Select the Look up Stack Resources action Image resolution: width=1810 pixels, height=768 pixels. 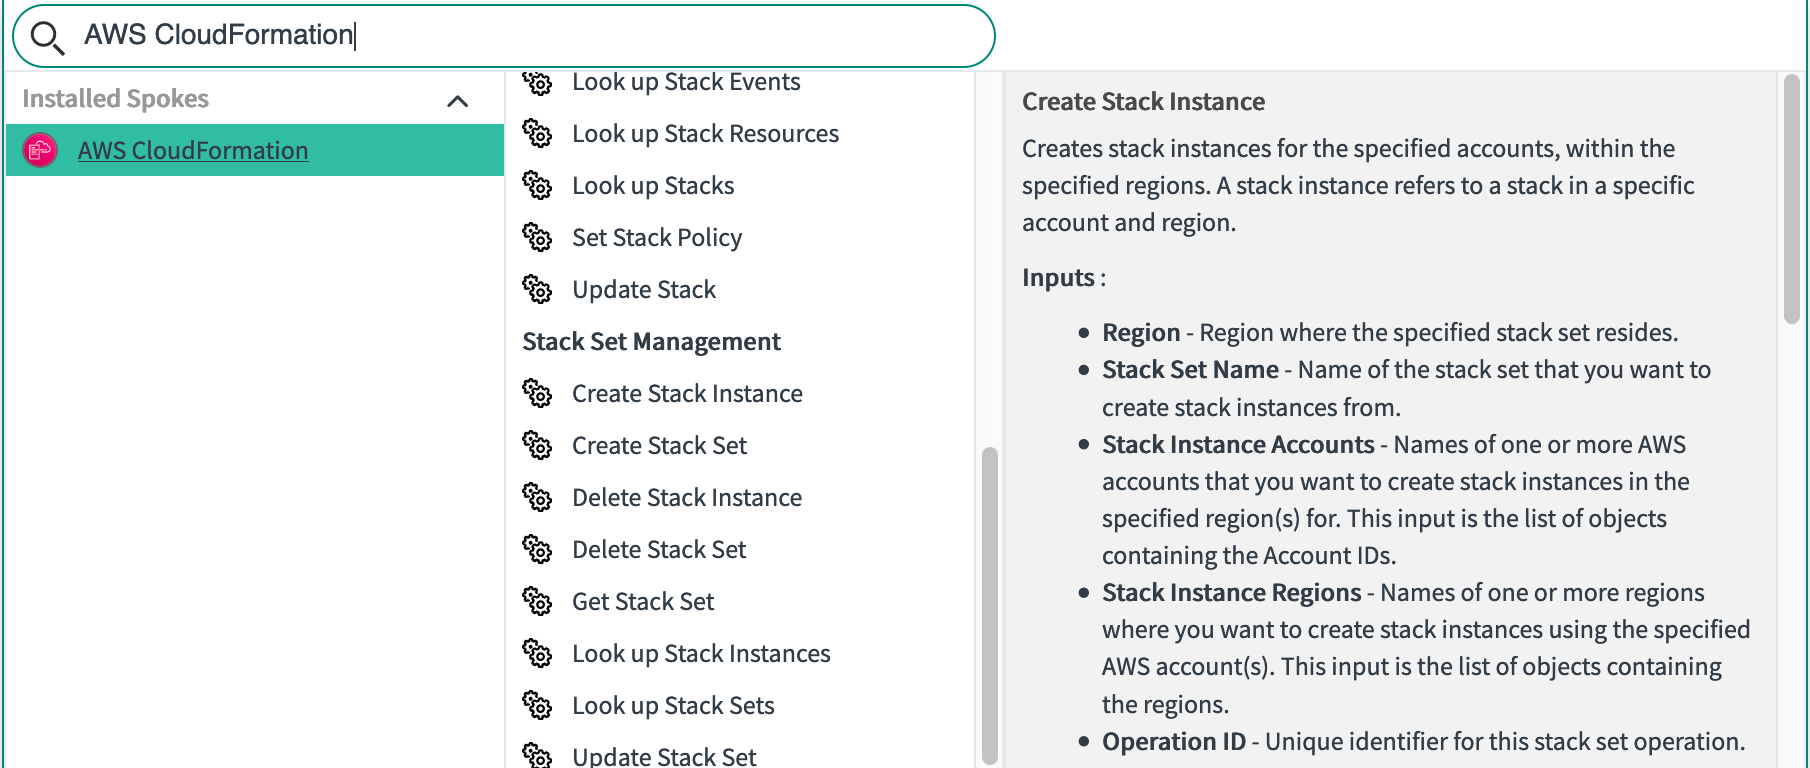point(705,134)
